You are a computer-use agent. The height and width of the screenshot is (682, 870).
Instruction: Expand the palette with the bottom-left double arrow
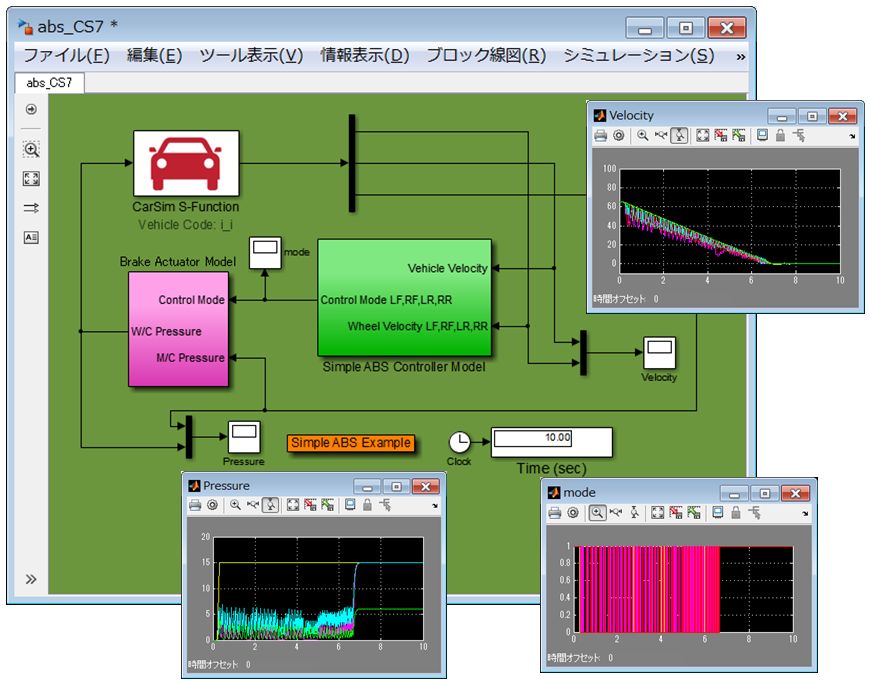coord(31,579)
